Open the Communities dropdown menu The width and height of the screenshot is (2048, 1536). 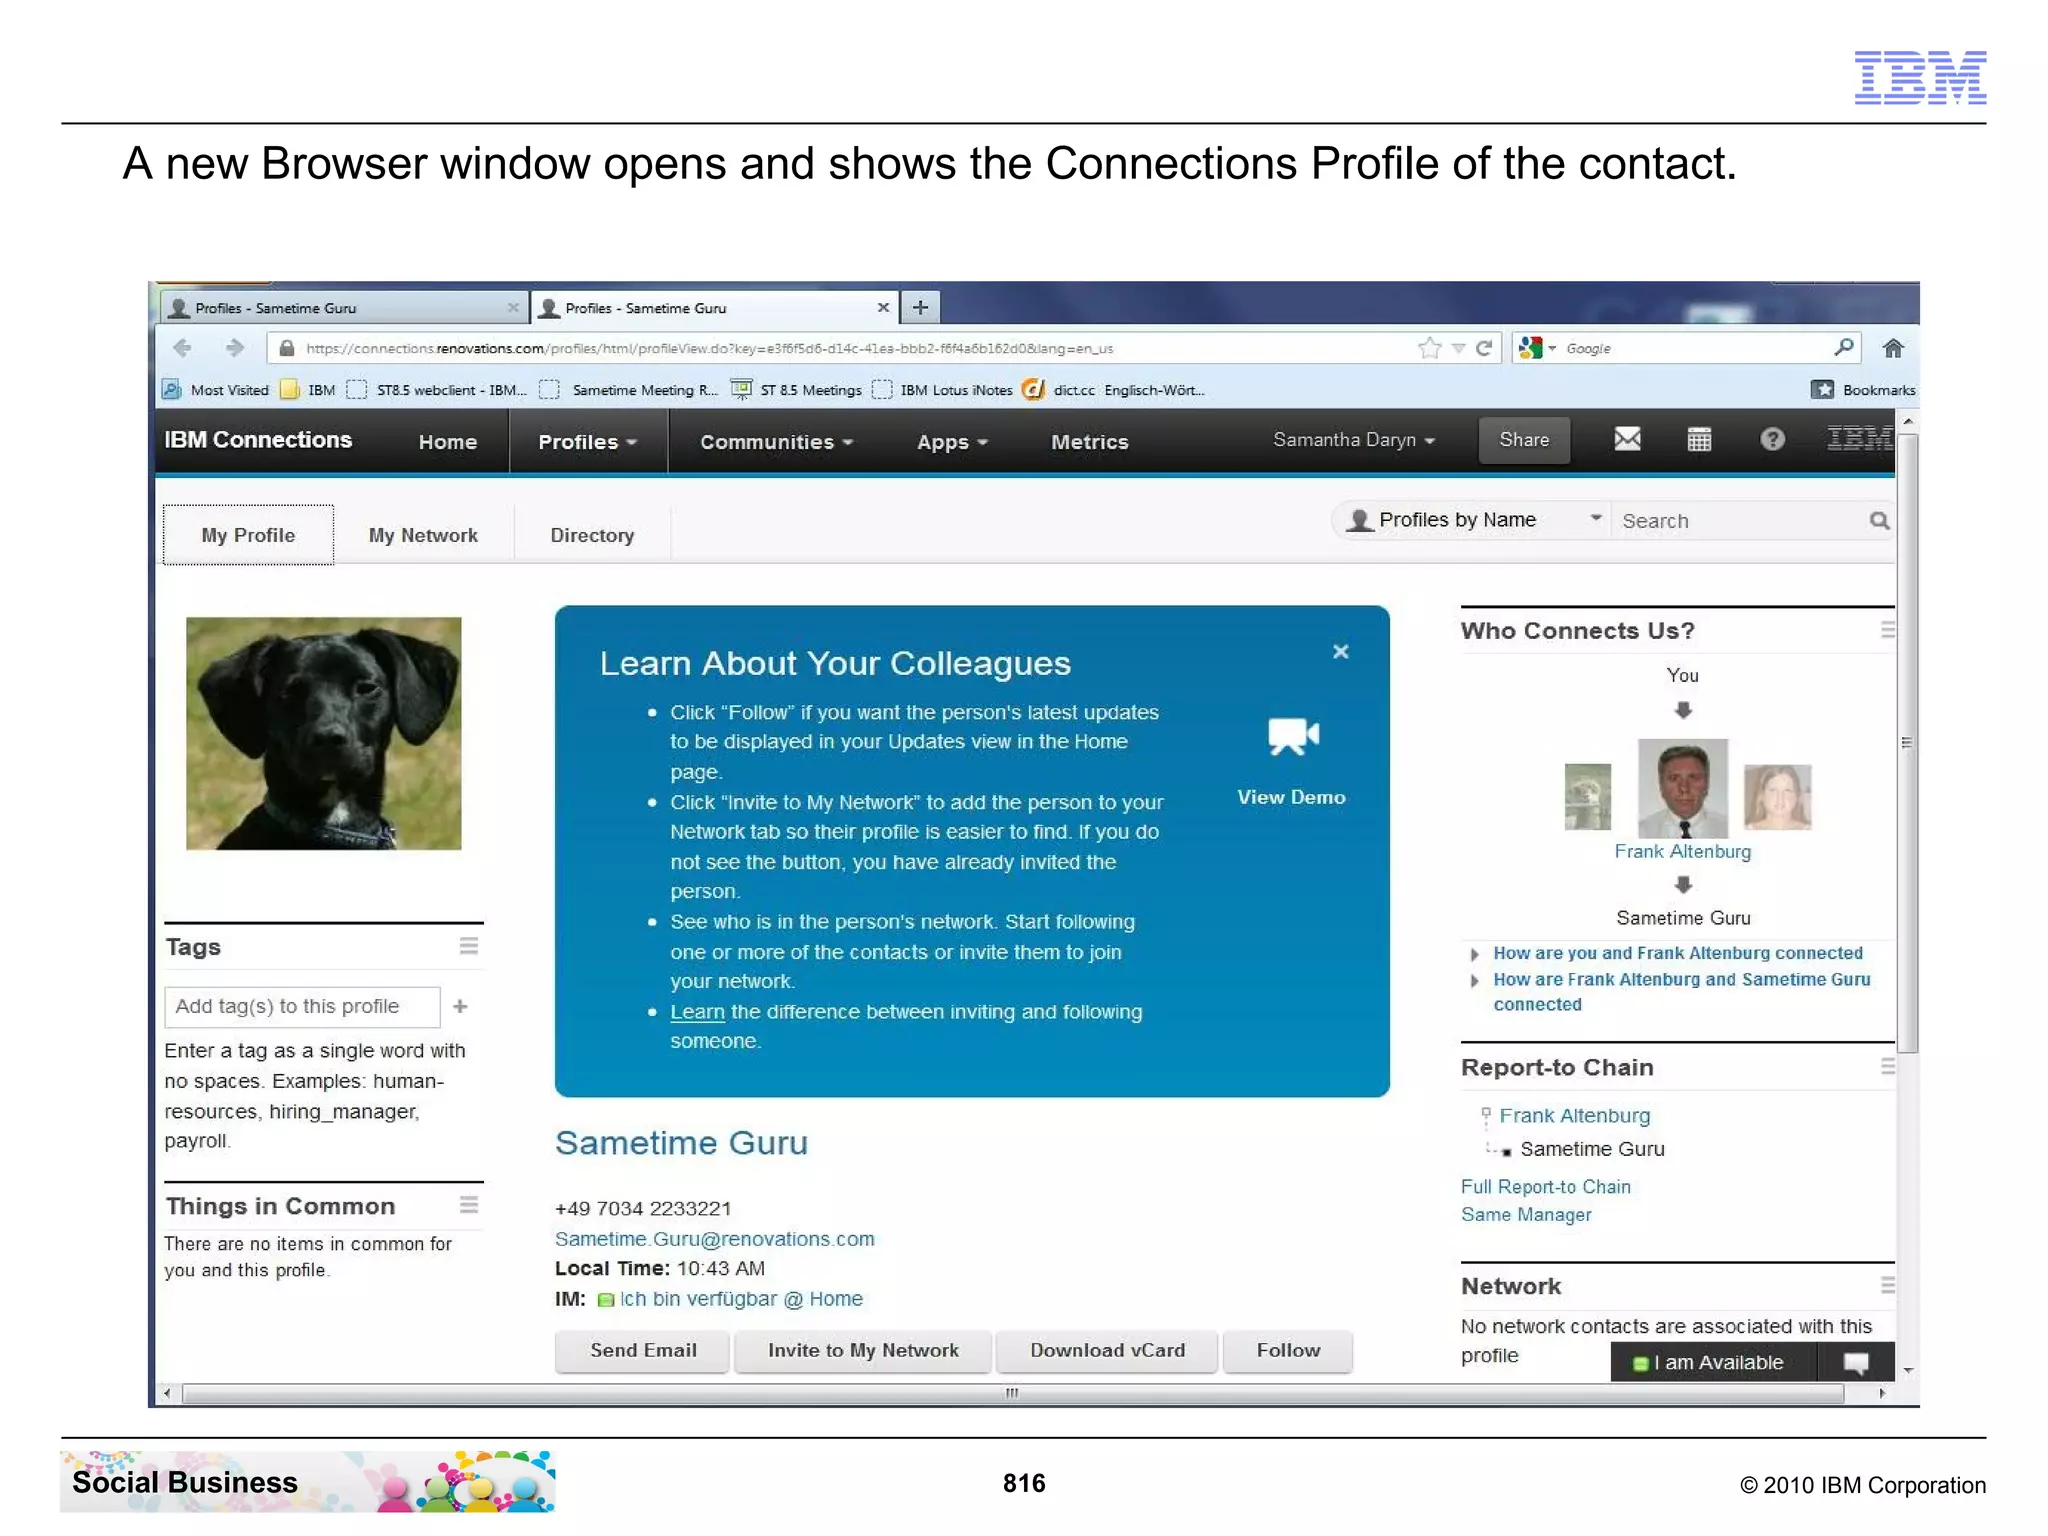click(776, 442)
